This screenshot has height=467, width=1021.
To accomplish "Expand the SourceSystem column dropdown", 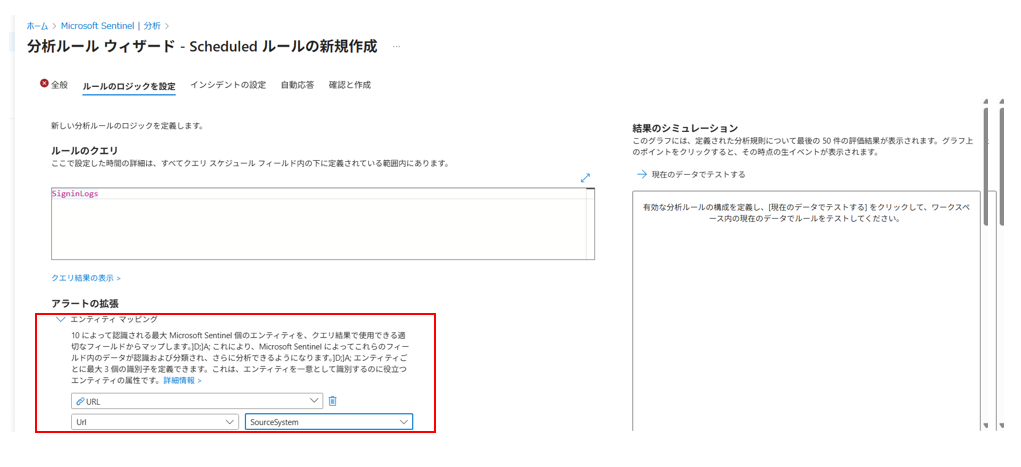I will pos(329,423).
